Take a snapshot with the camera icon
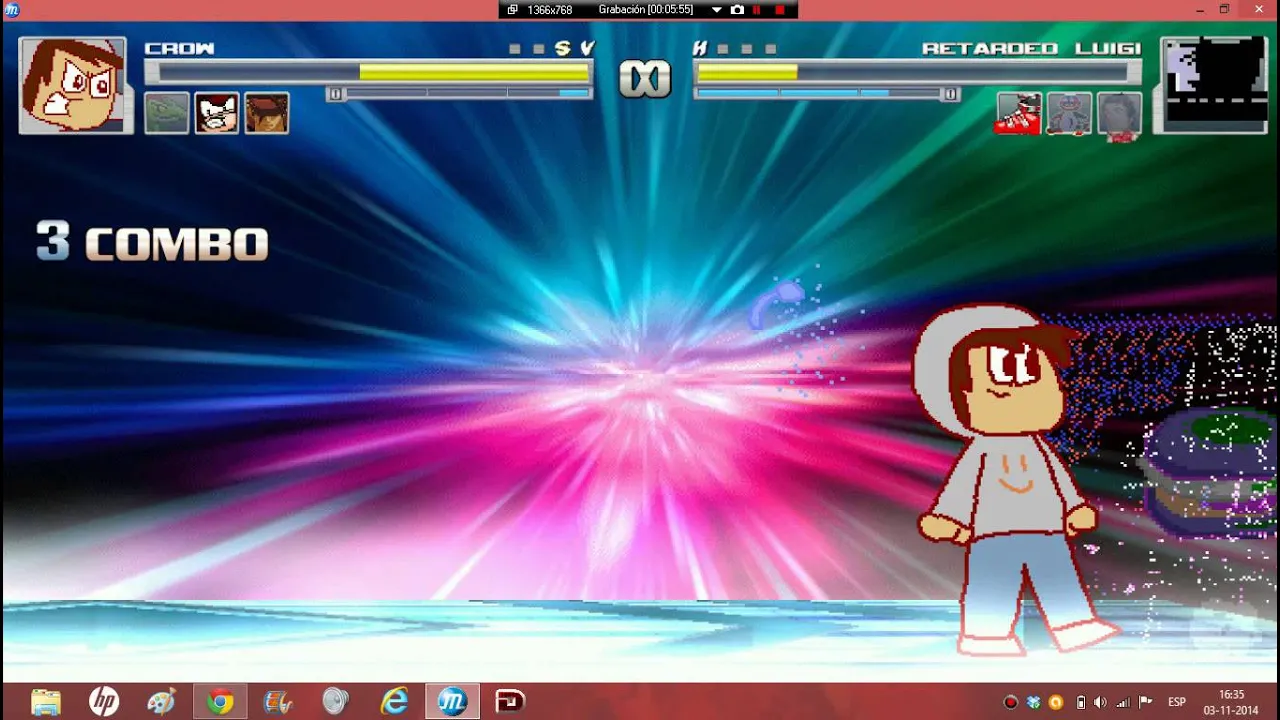This screenshot has width=1280, height=720. 737,9
